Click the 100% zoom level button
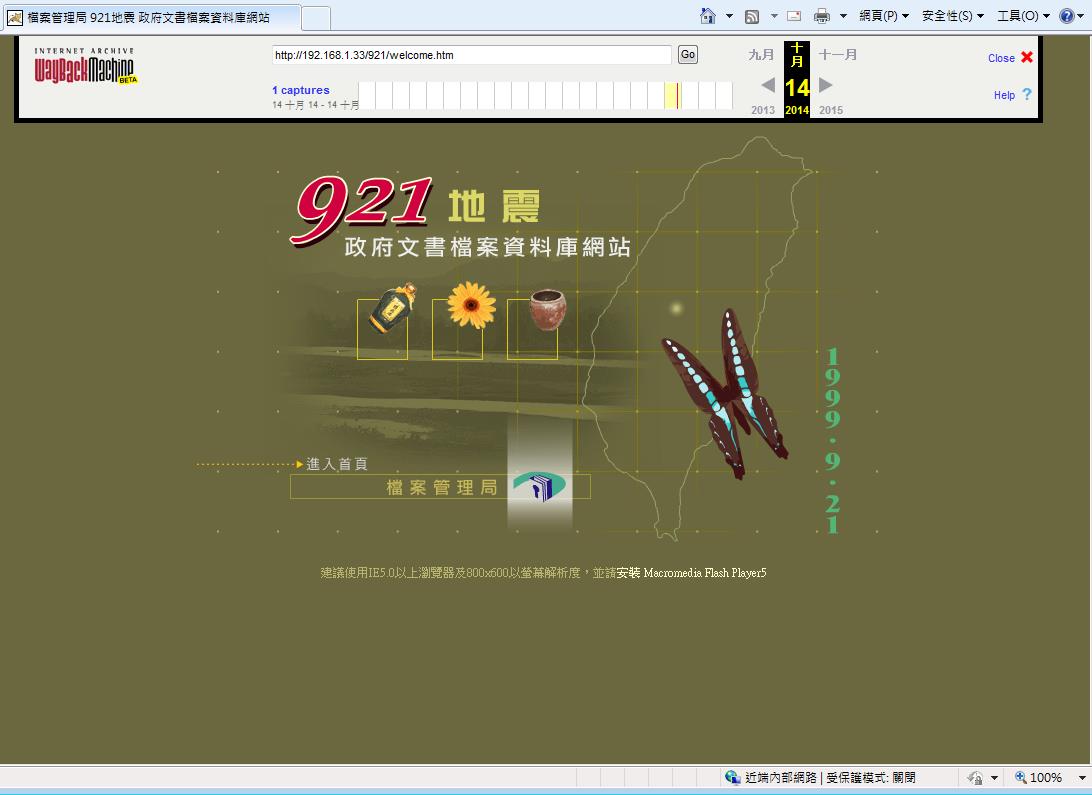 pos(1038,778)
